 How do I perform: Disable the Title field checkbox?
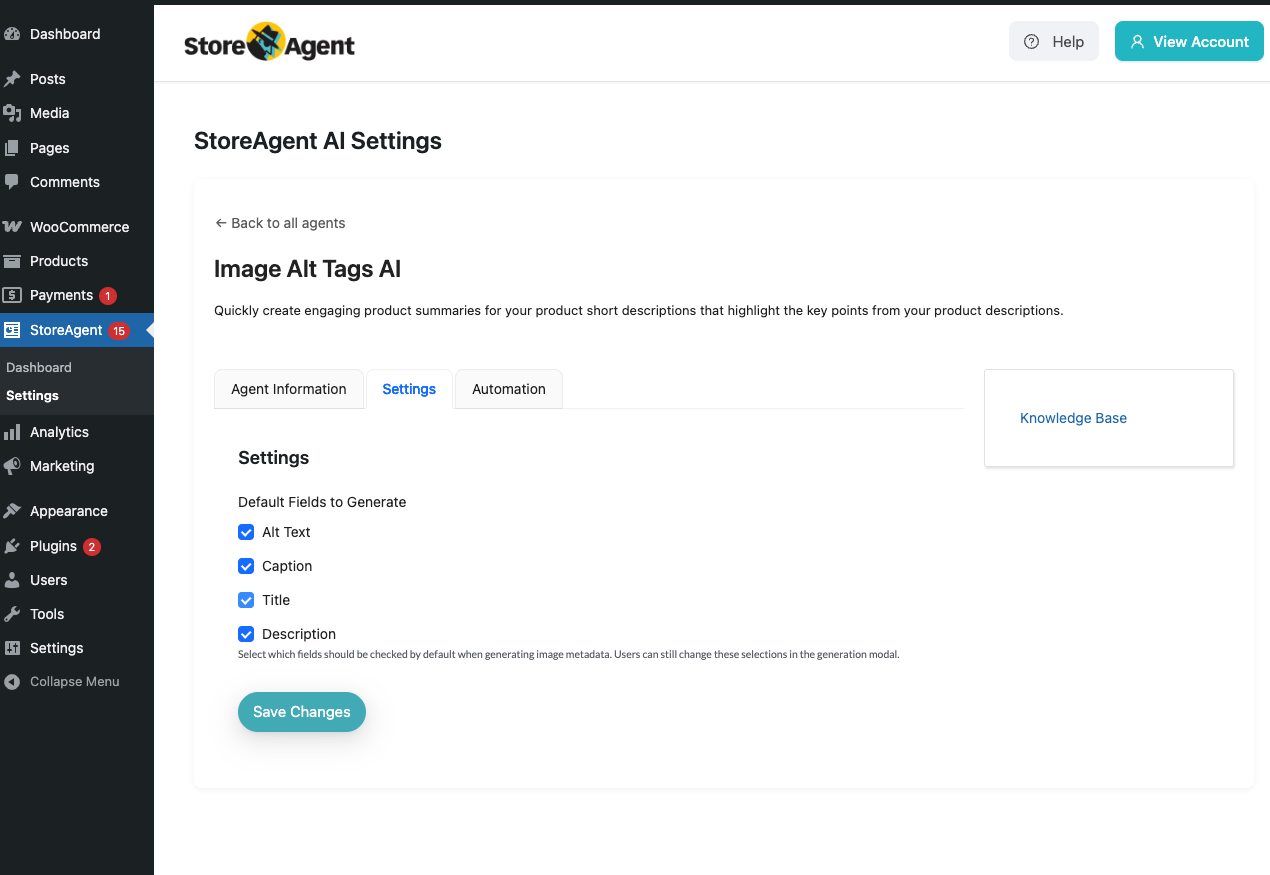coord(246,600)
